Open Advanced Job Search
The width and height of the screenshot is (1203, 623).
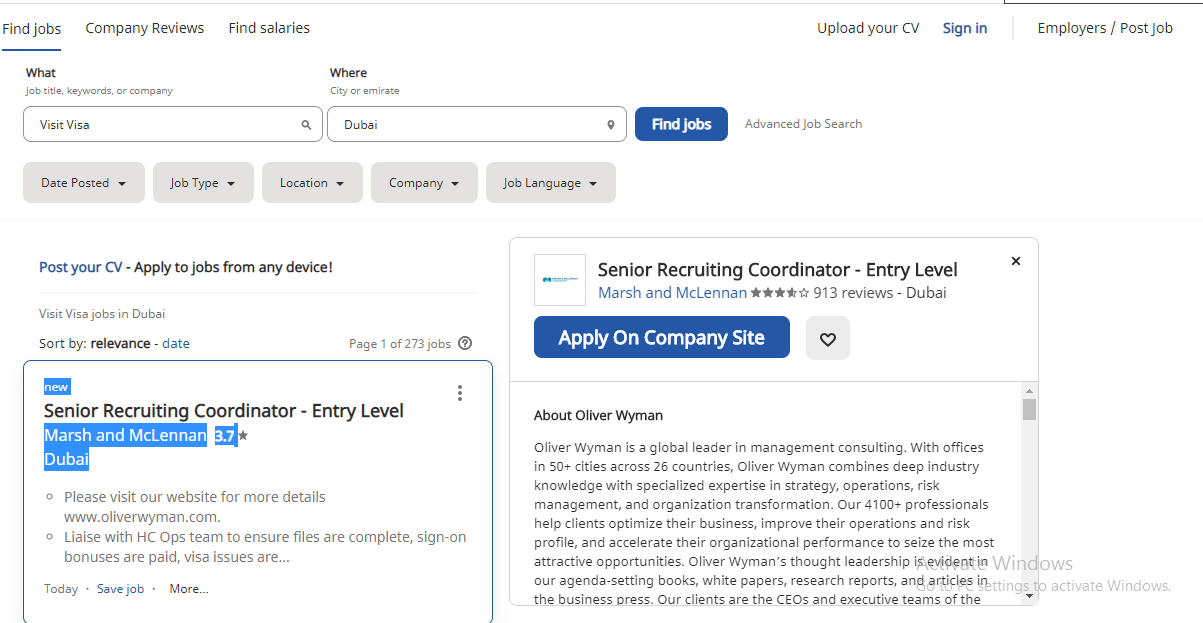coord(803,124)
